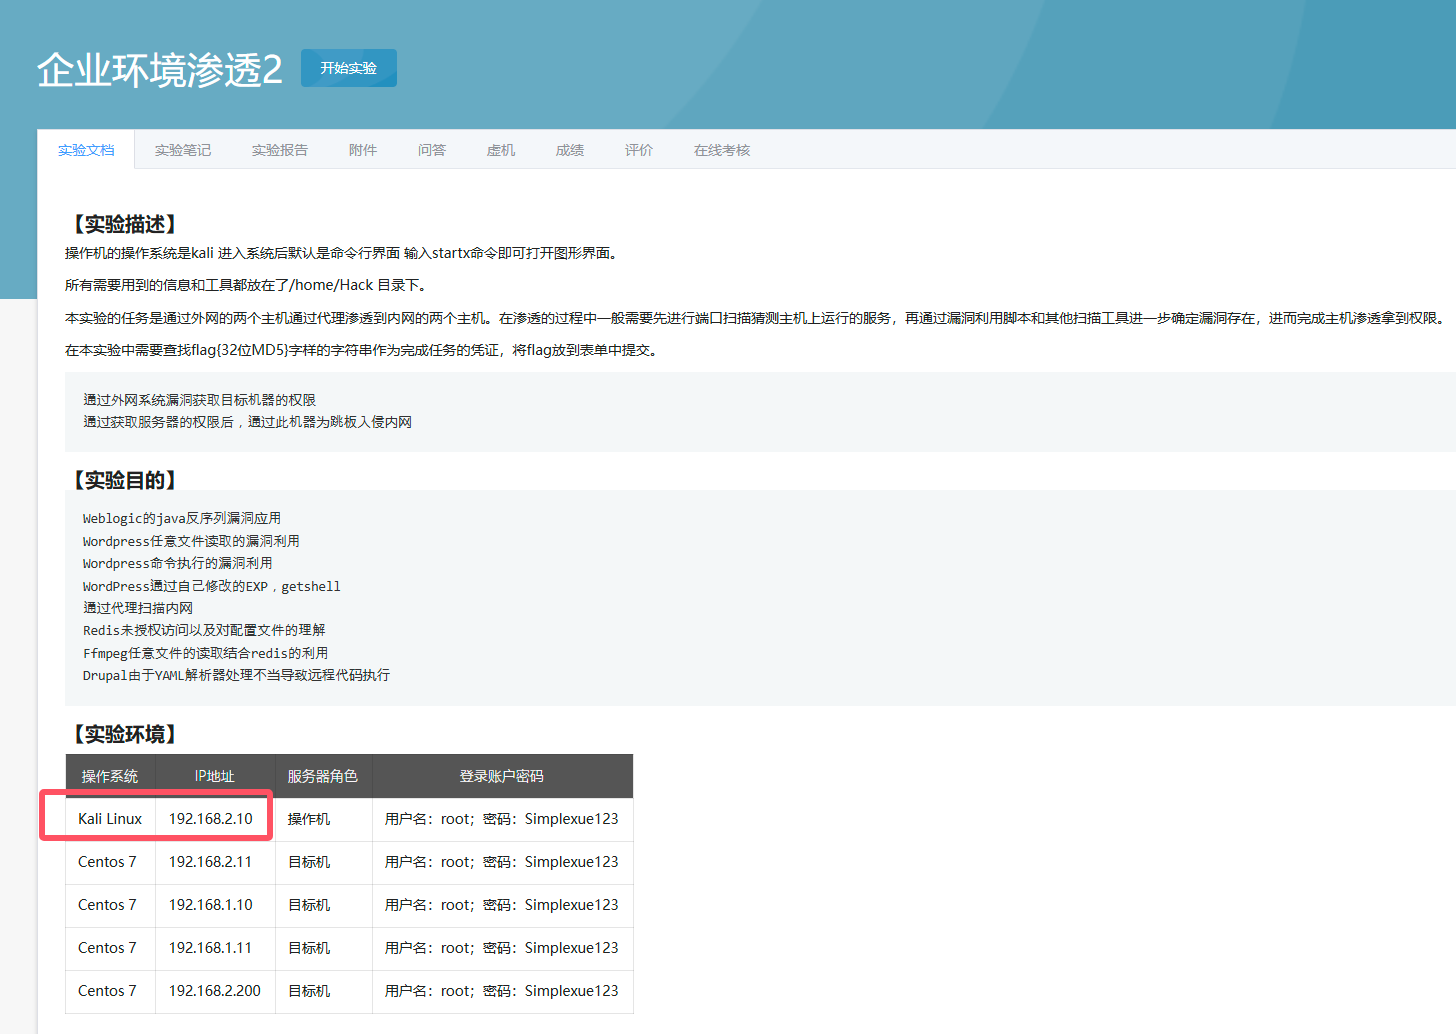Click the sentence mentioning the /home/Hack directory

click(248, 285)
